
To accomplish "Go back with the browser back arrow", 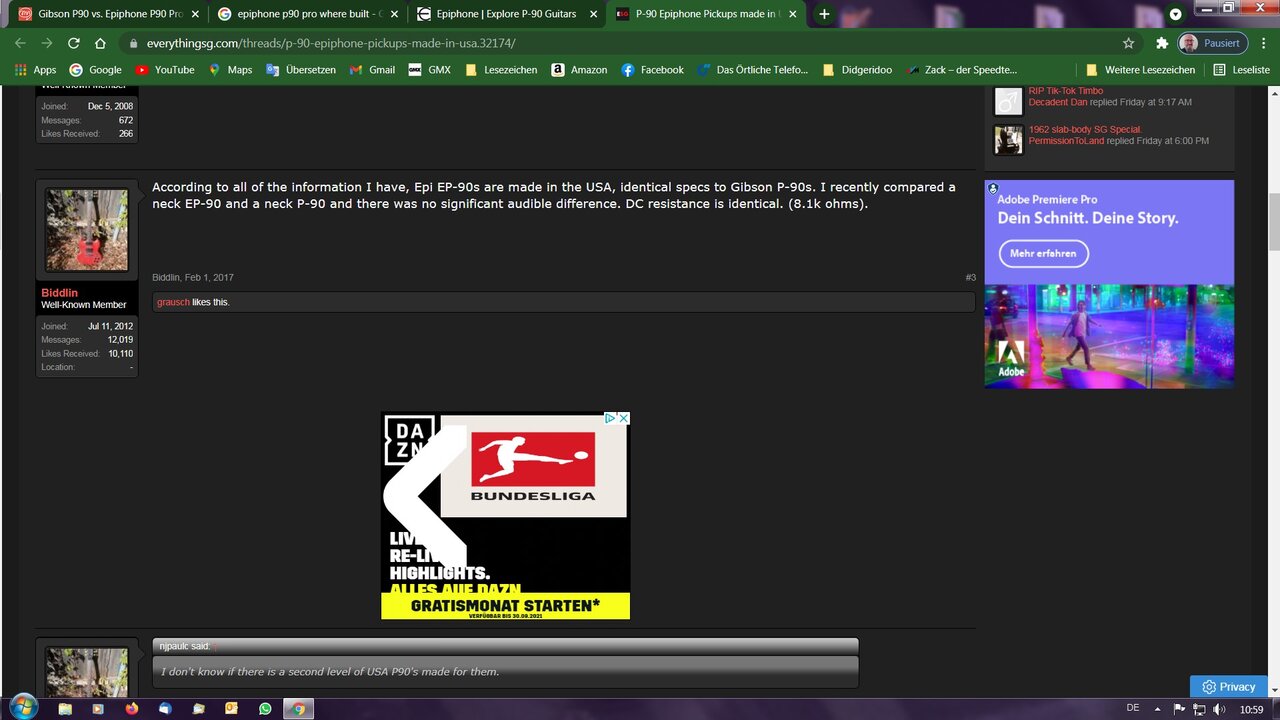I will pyautogui.click(x=19, y=43).
